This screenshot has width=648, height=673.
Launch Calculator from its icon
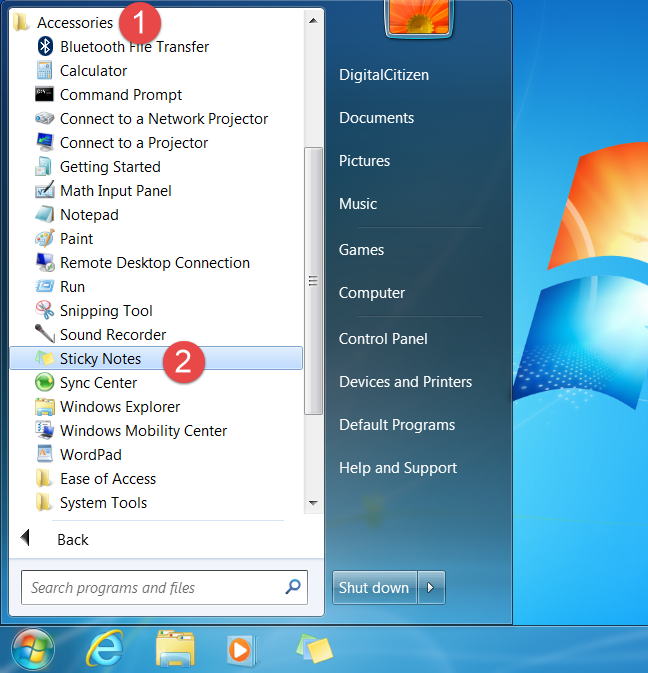(45, 70)
